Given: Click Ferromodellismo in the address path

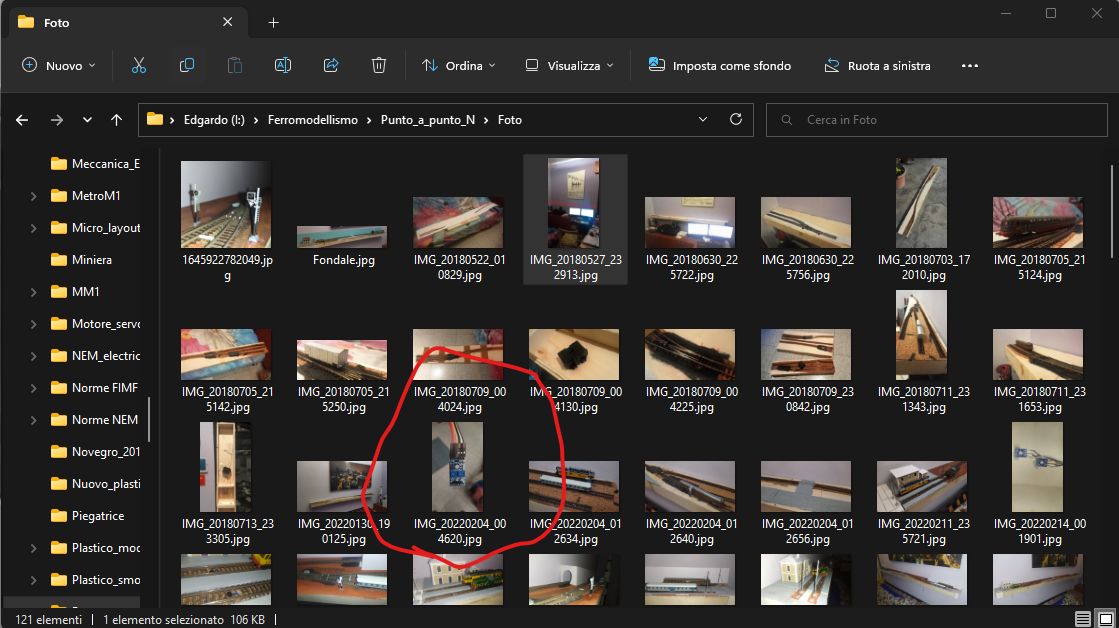Looking at the screenshot, I should 312,120.
